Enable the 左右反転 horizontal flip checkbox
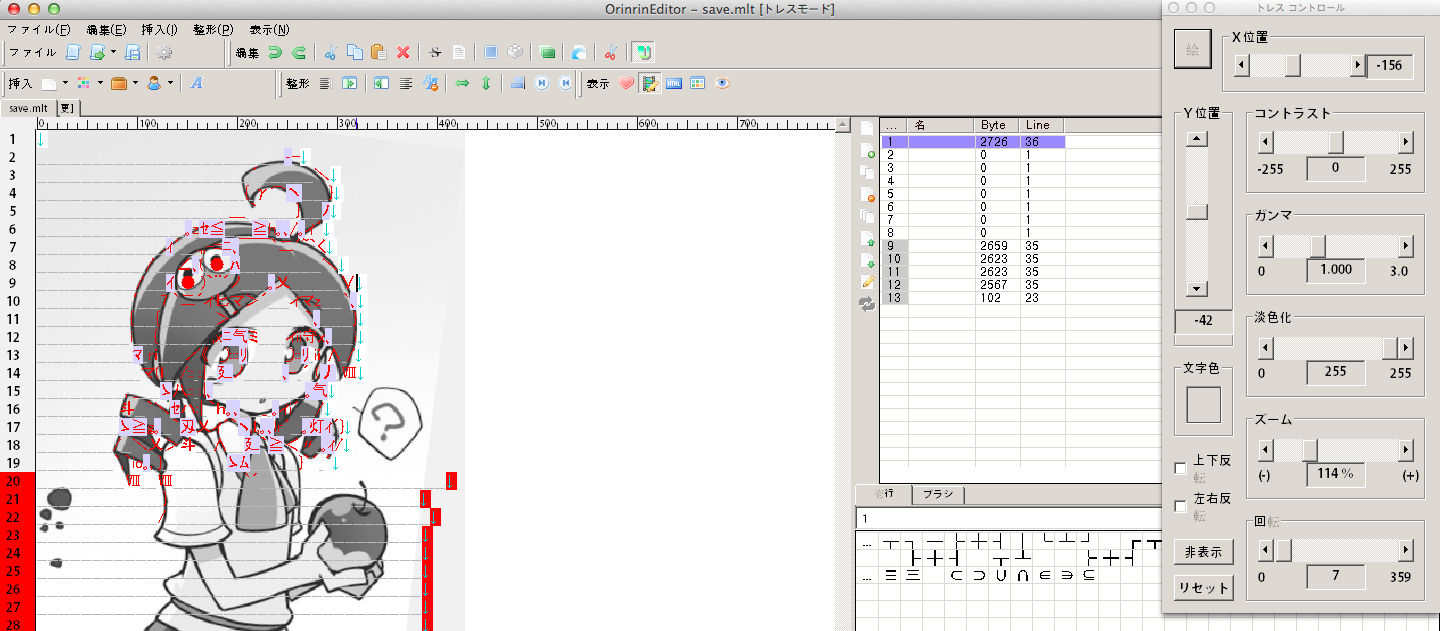Screen dimensions: 1440x631 1180,506
